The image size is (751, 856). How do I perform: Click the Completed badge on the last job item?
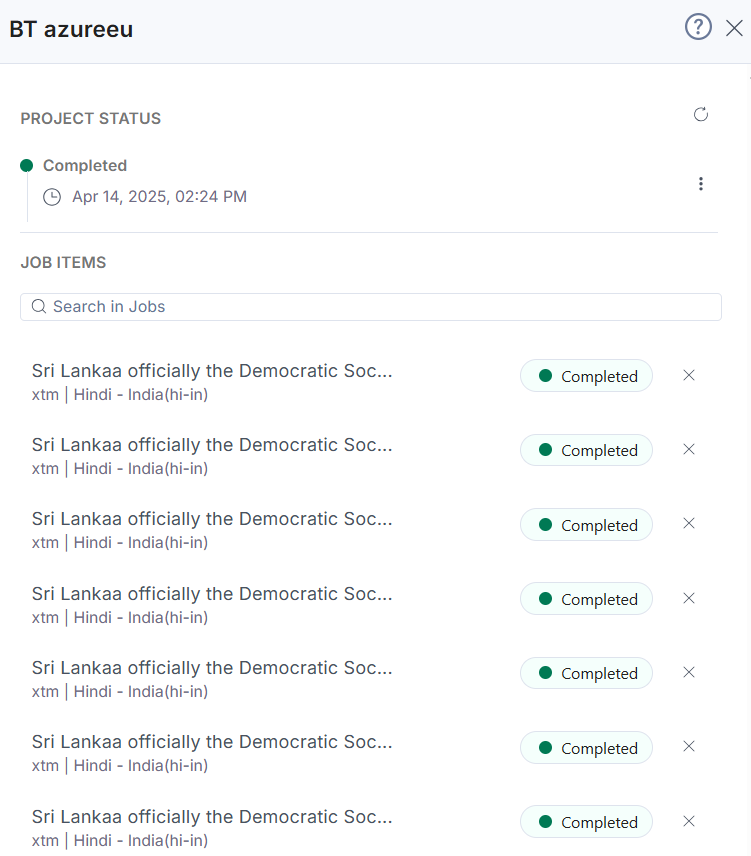click(x=586, y=821)
